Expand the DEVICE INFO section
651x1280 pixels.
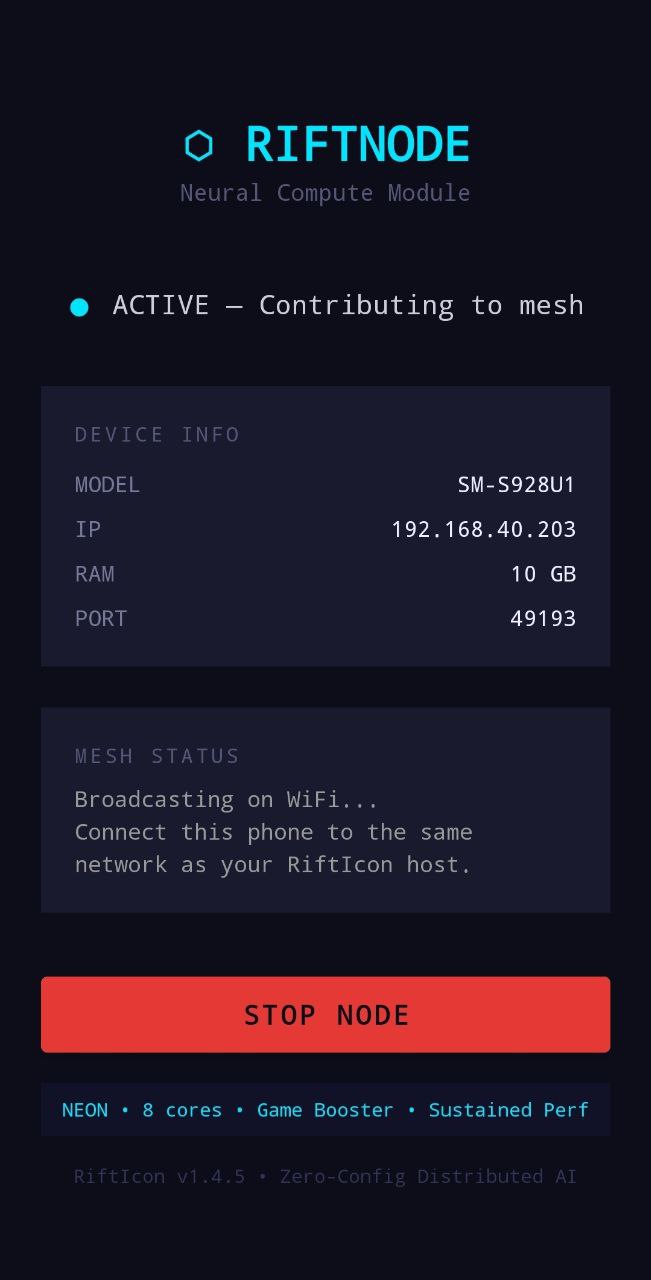click(x=157, y=434)
